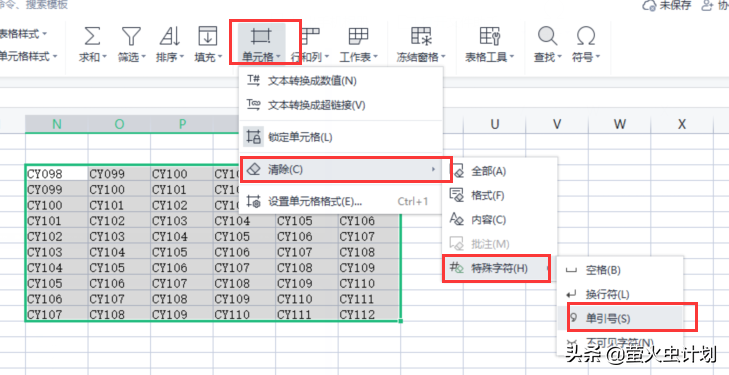
Task: Select column X header
Action: click(x=682, y=124)
